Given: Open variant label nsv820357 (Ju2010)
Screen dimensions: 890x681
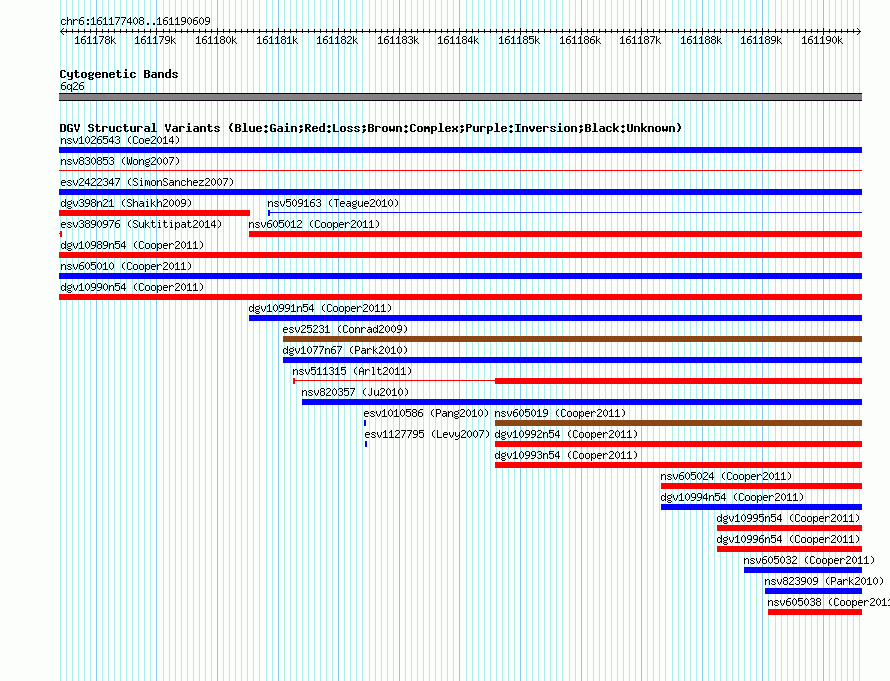Looking at the screenshot, I should tap(355, 392).
